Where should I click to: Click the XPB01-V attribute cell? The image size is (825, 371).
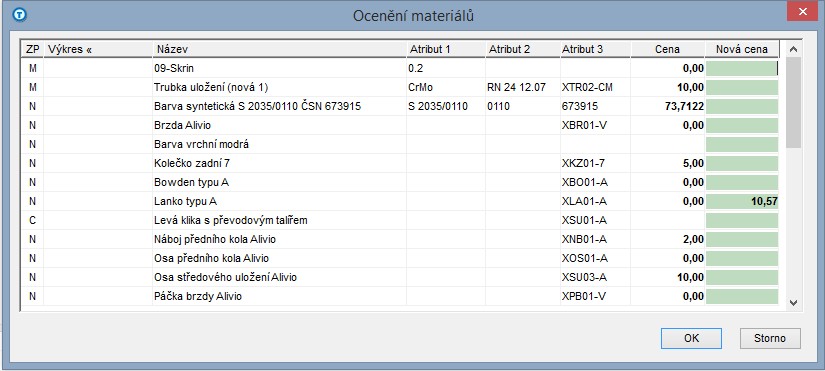584,296
